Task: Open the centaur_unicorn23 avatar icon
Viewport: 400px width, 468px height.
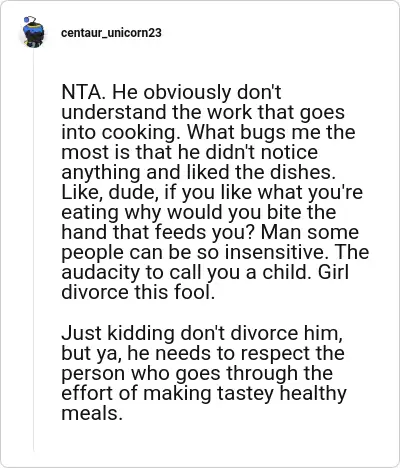Action: (x=33, y=32)
